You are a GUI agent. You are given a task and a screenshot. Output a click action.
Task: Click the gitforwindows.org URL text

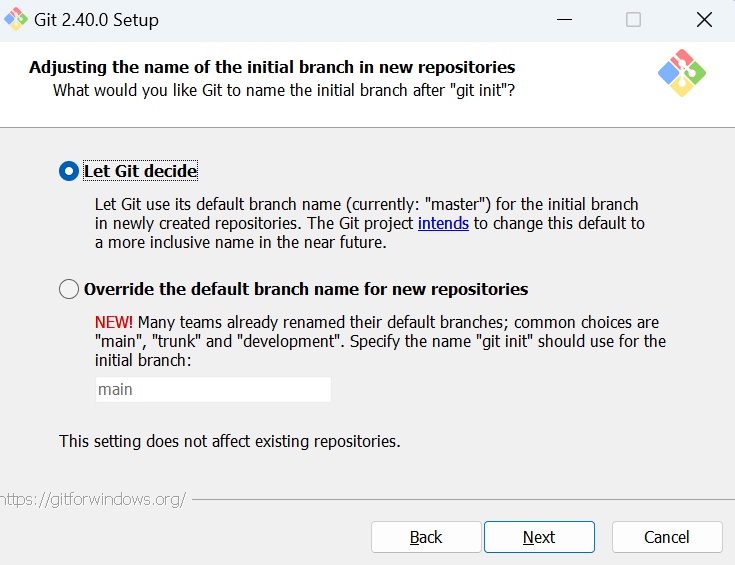93,499
